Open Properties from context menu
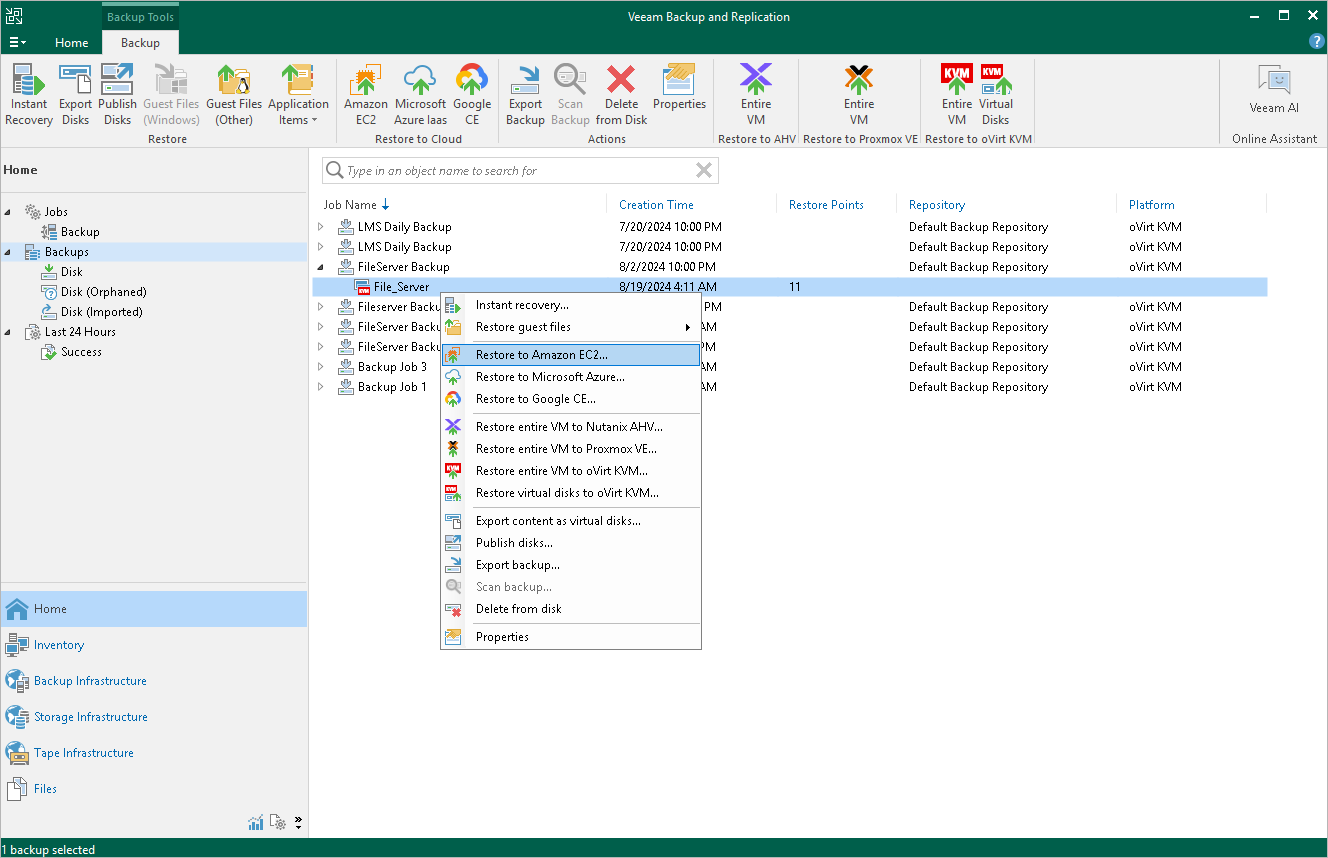This screenshot has width=1328, height=858. [x=571, y=637]
